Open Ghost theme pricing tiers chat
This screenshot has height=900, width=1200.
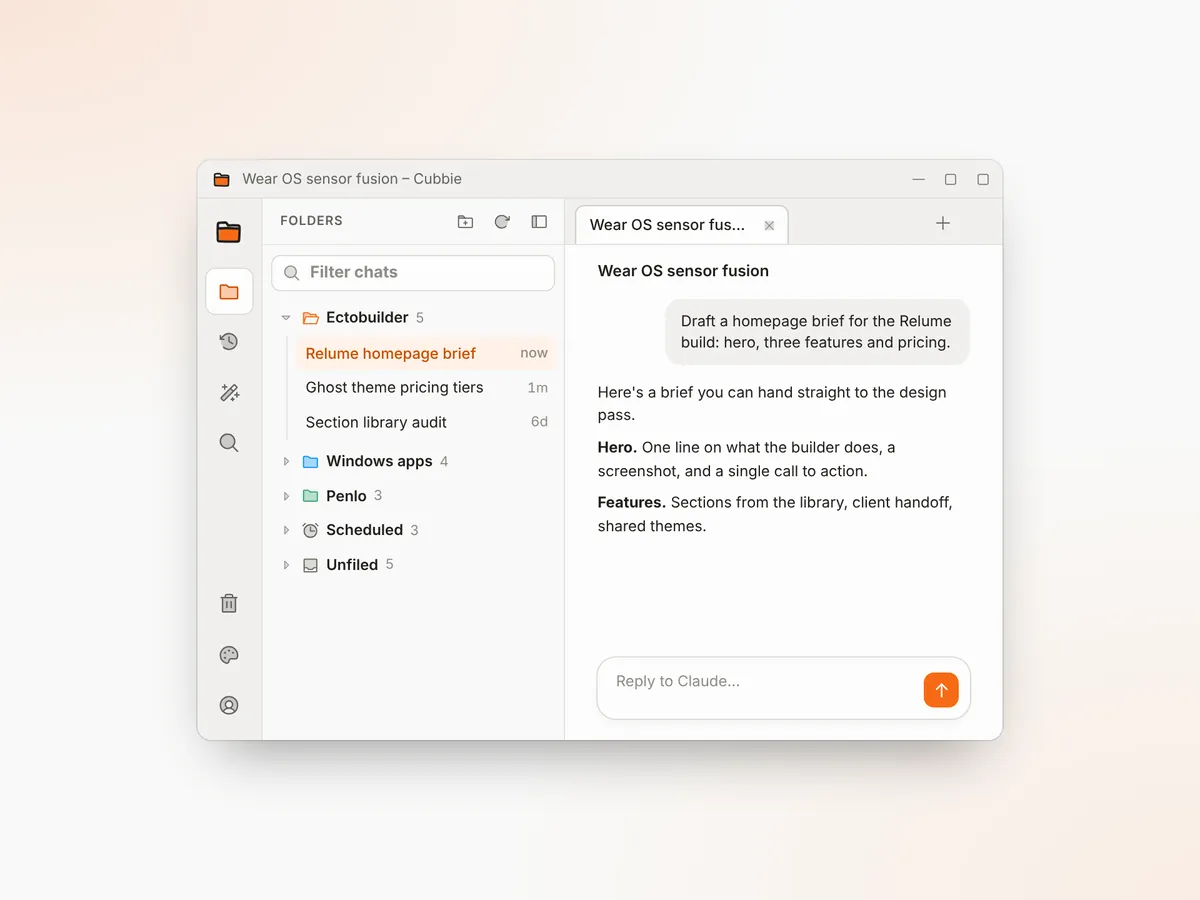(426, 388)
